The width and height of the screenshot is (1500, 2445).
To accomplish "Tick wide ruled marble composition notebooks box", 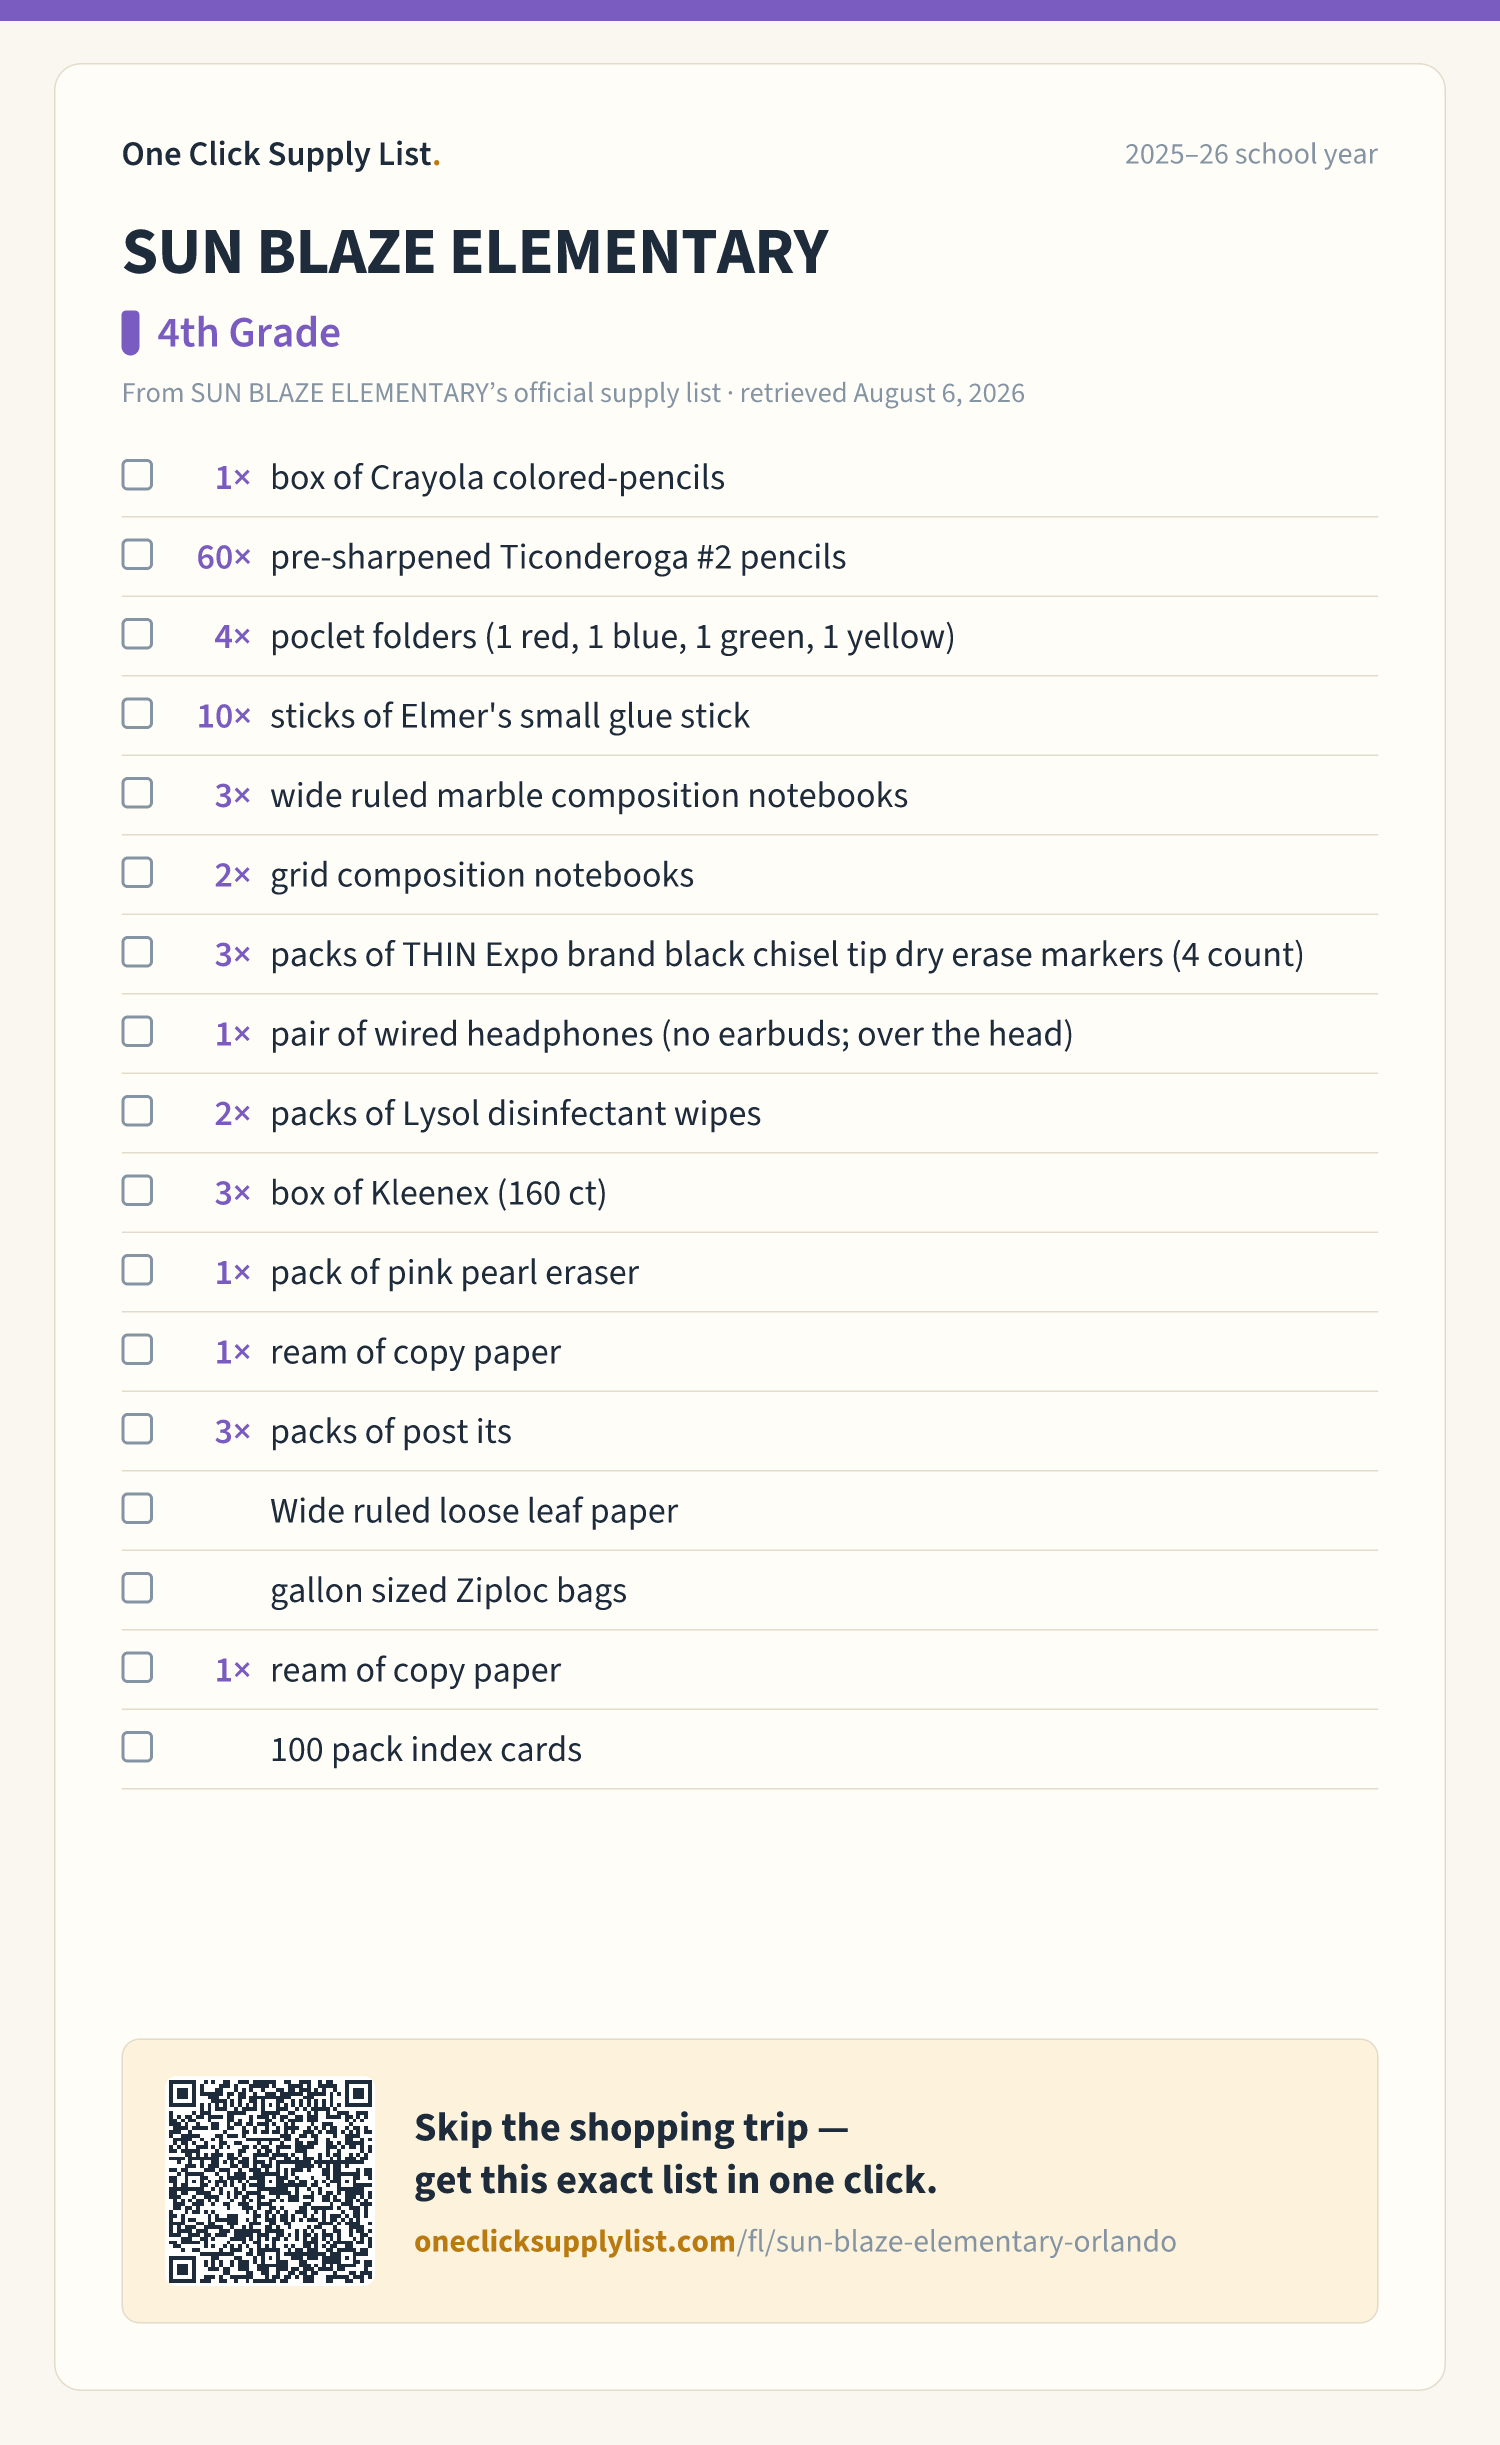I will click(x=137, y=793).
